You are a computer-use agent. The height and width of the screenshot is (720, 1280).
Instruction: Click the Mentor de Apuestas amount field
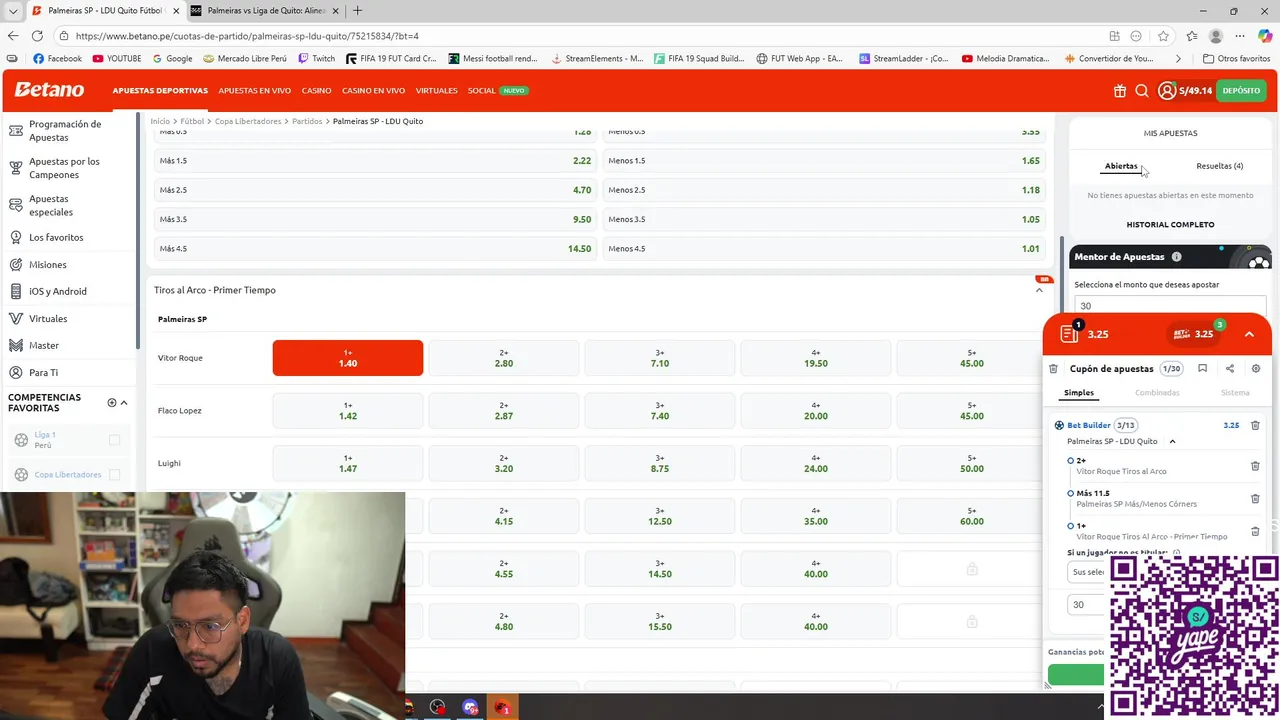[x=1170, y=307]
